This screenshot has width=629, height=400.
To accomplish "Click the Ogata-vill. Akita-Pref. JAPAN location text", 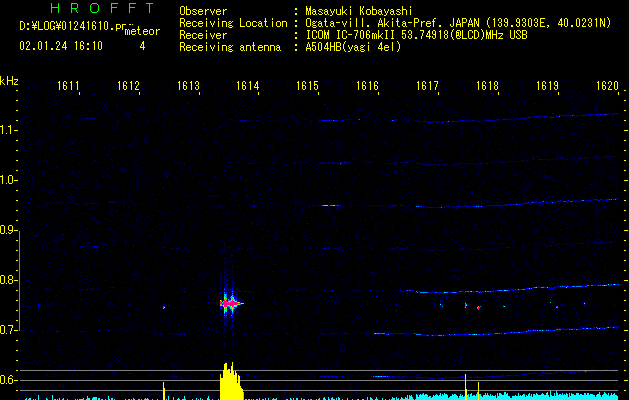I will click(x=391, y=23).
